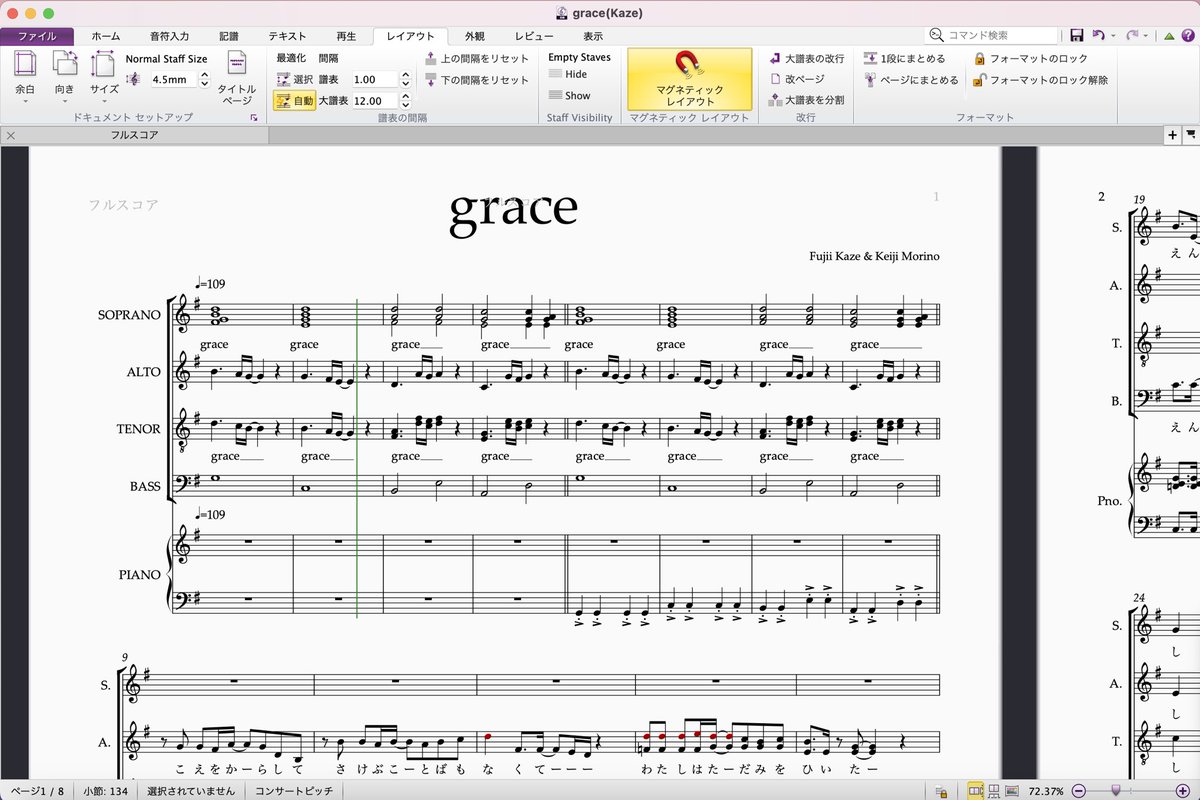Open new tab with plus button
The width and height of the screenshot is (1200, 800).
(x=1173, y=134)
